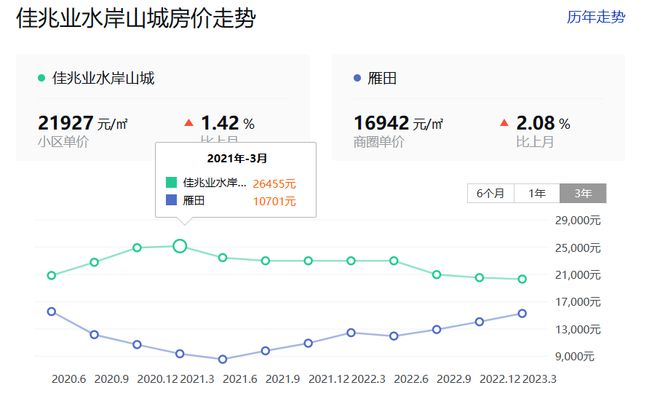Image resolution: width=660 pixels, height=396 pixels.
Task: Click the blue legend dot beside 雁田
Action: (x=357, y=78)
